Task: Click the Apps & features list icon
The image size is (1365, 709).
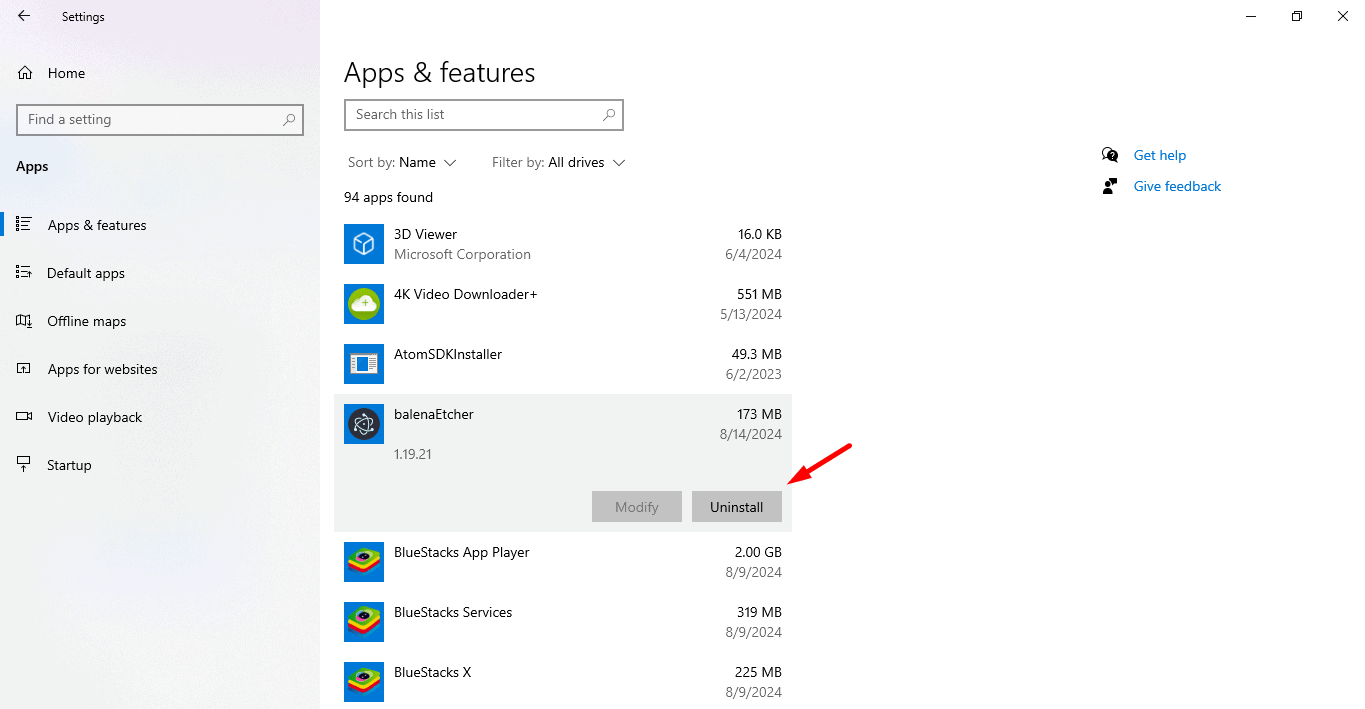Action: [25, 224]
